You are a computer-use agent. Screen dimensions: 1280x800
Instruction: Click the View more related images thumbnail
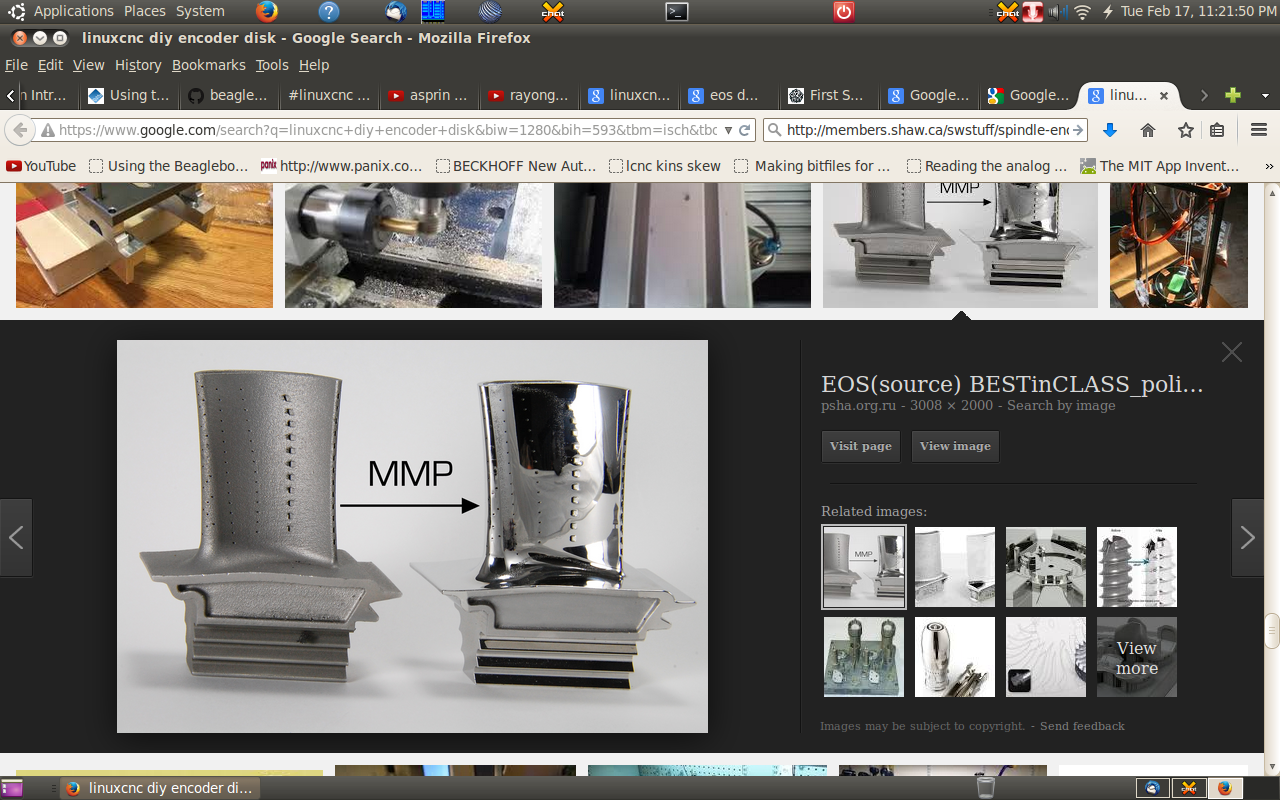tap(1137, 657)
